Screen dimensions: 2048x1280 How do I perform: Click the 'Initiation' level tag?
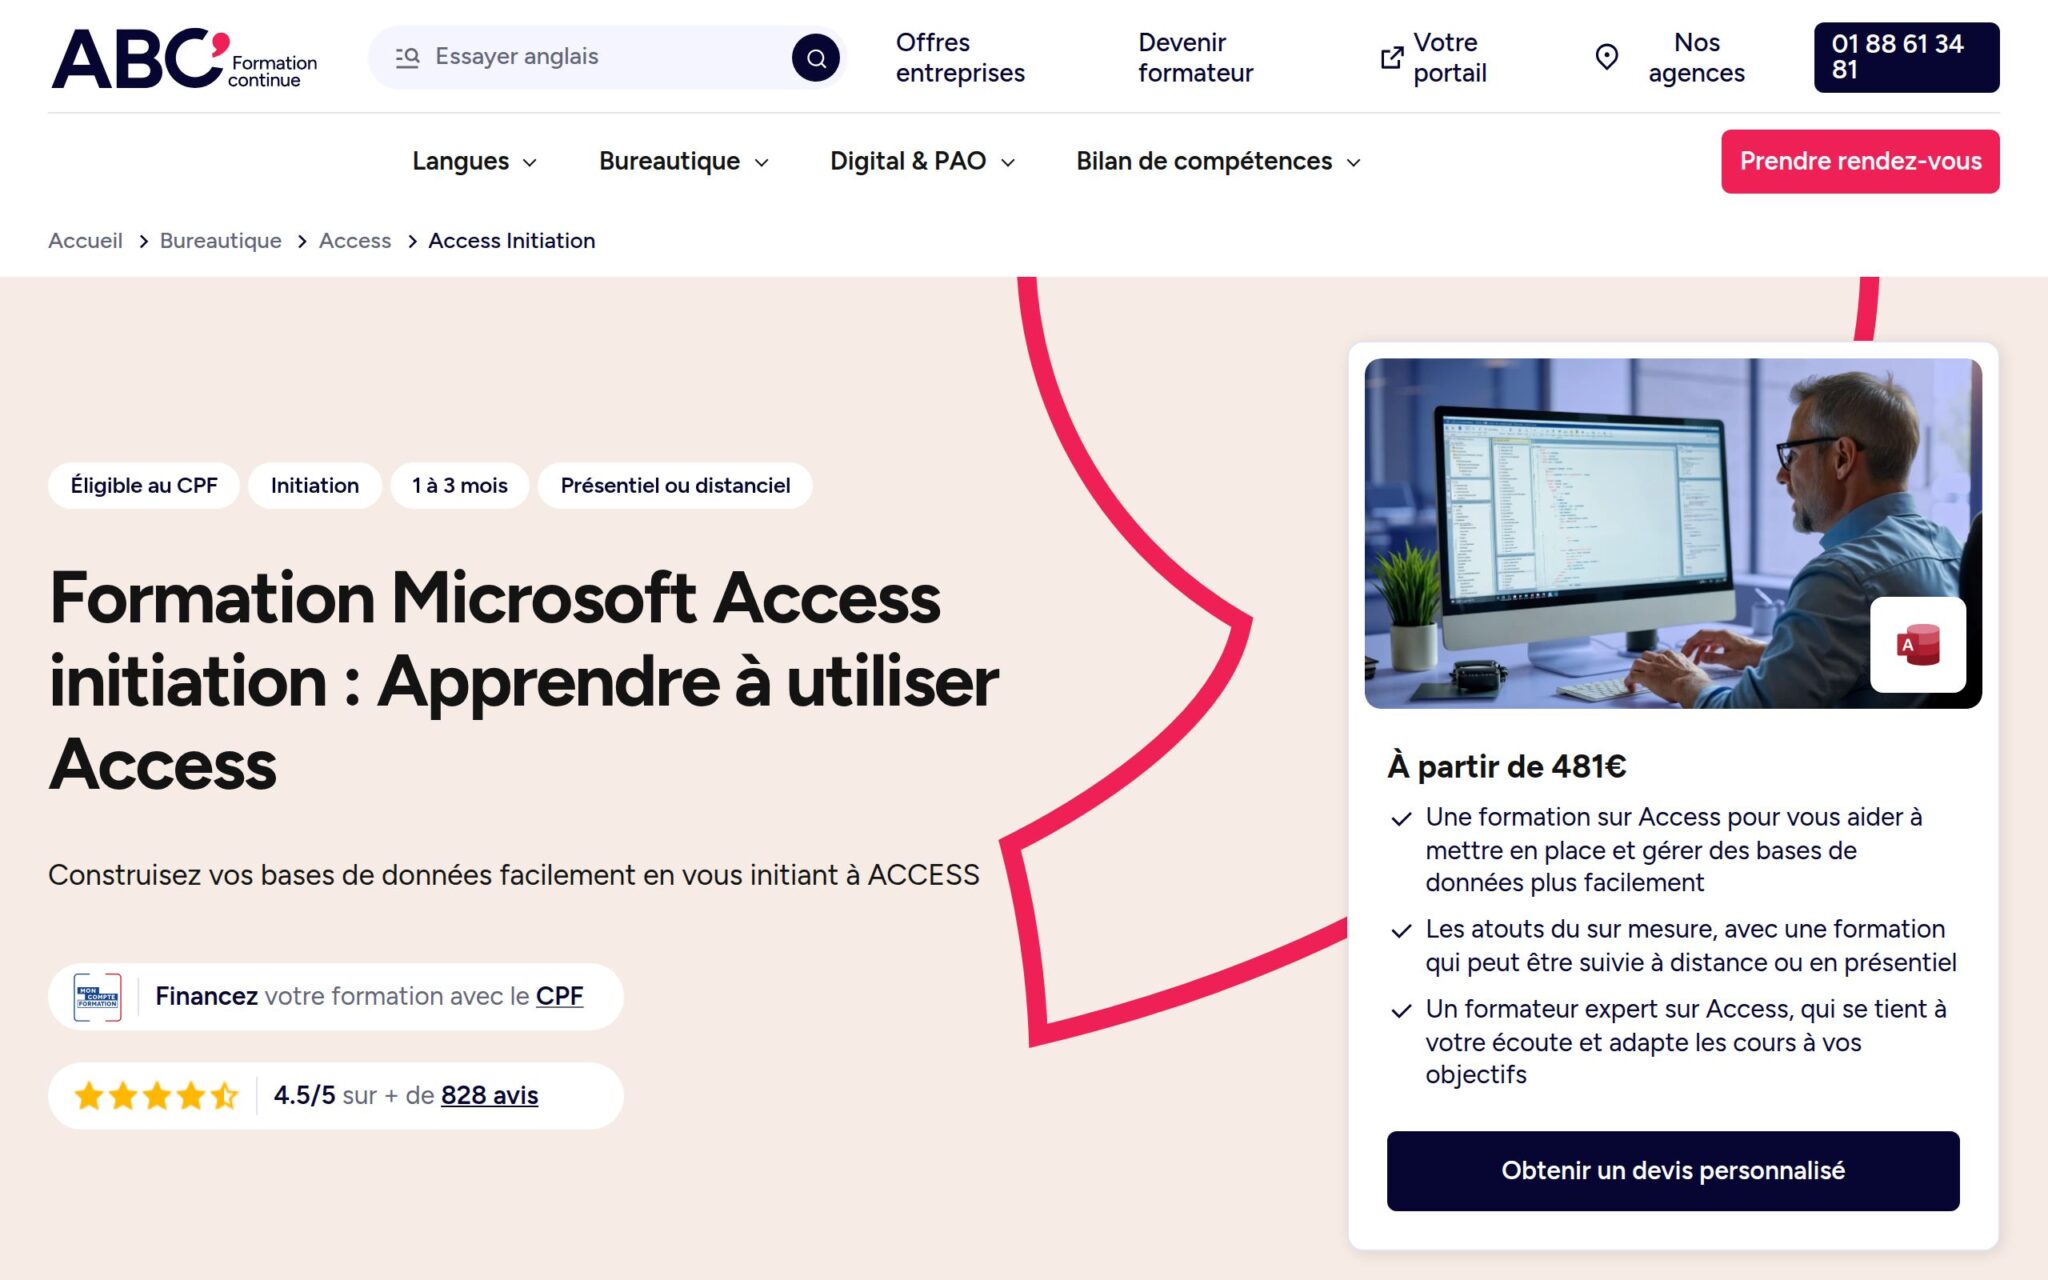click(315, 486)
